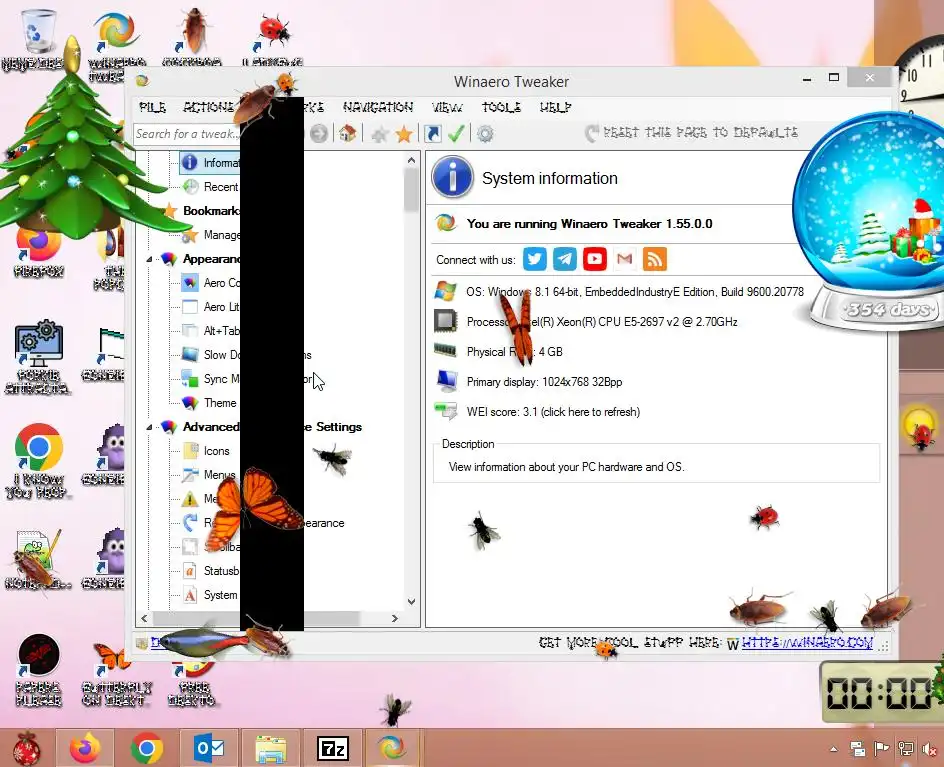The width and height of the screenshot is (944, 767).
Task: Click the Christmas ornament Start button
Action: coord(26,750)
